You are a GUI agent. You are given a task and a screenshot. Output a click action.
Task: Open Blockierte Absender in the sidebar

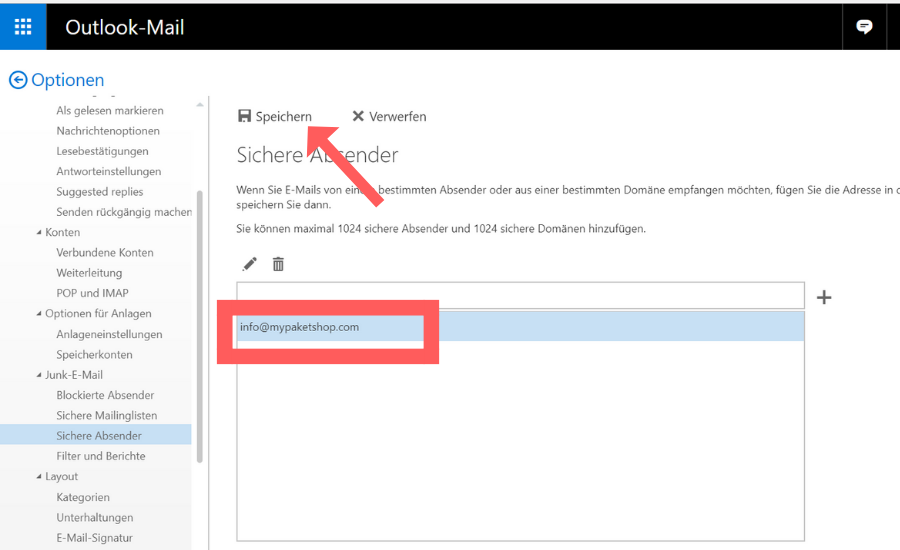click(105, 395)
